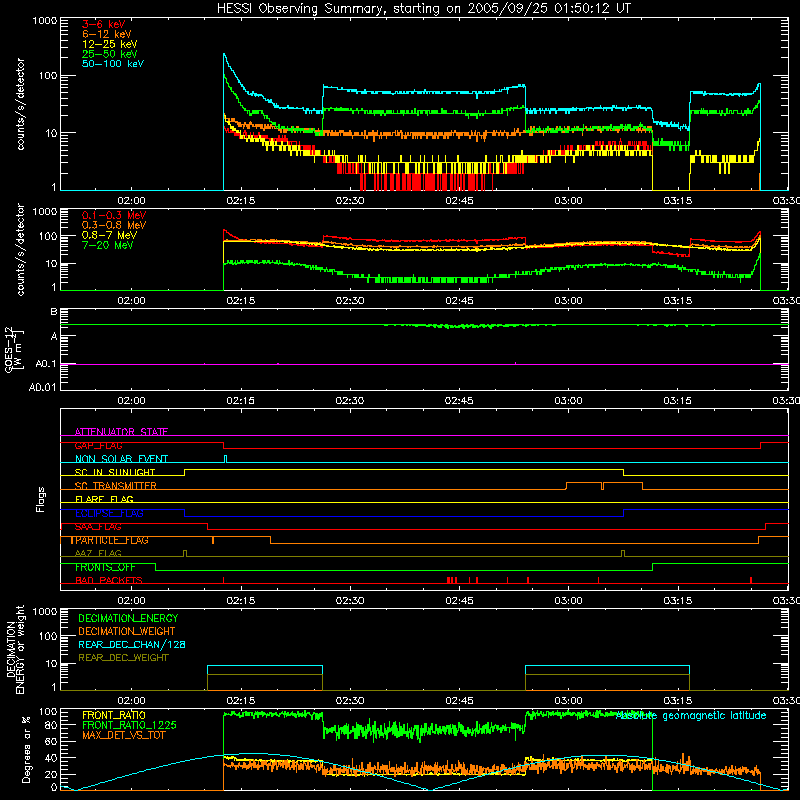The image size is (800, 800).
Task: Select the BAD_PACKETS flag label
Action: 109,580
